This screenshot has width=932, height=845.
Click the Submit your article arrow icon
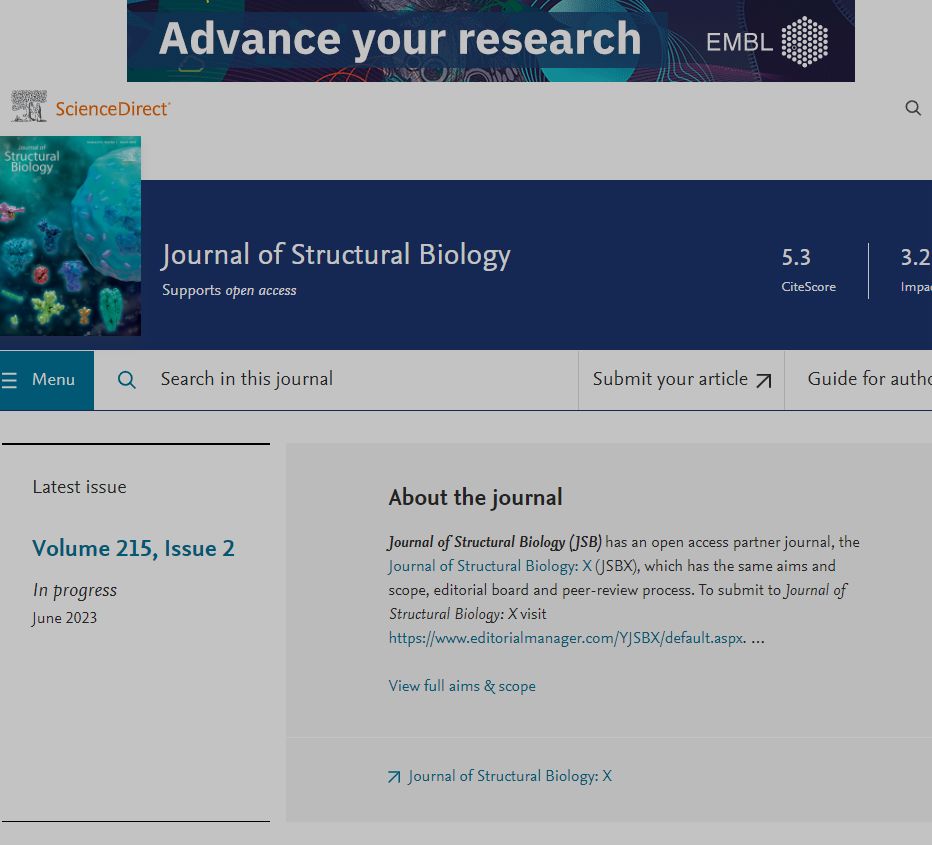click(764, 380)
